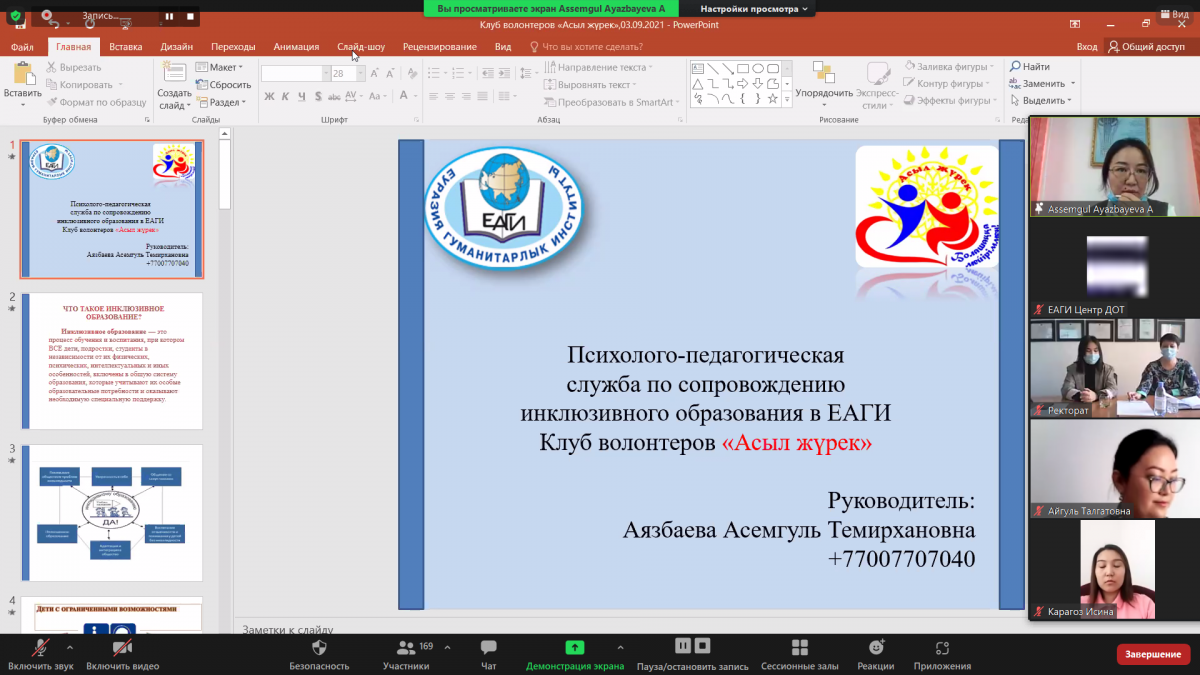The image size is (1200, 675).
Task: Expand the Layout (Макет) dropdown
Action: (x=218, y=67)
